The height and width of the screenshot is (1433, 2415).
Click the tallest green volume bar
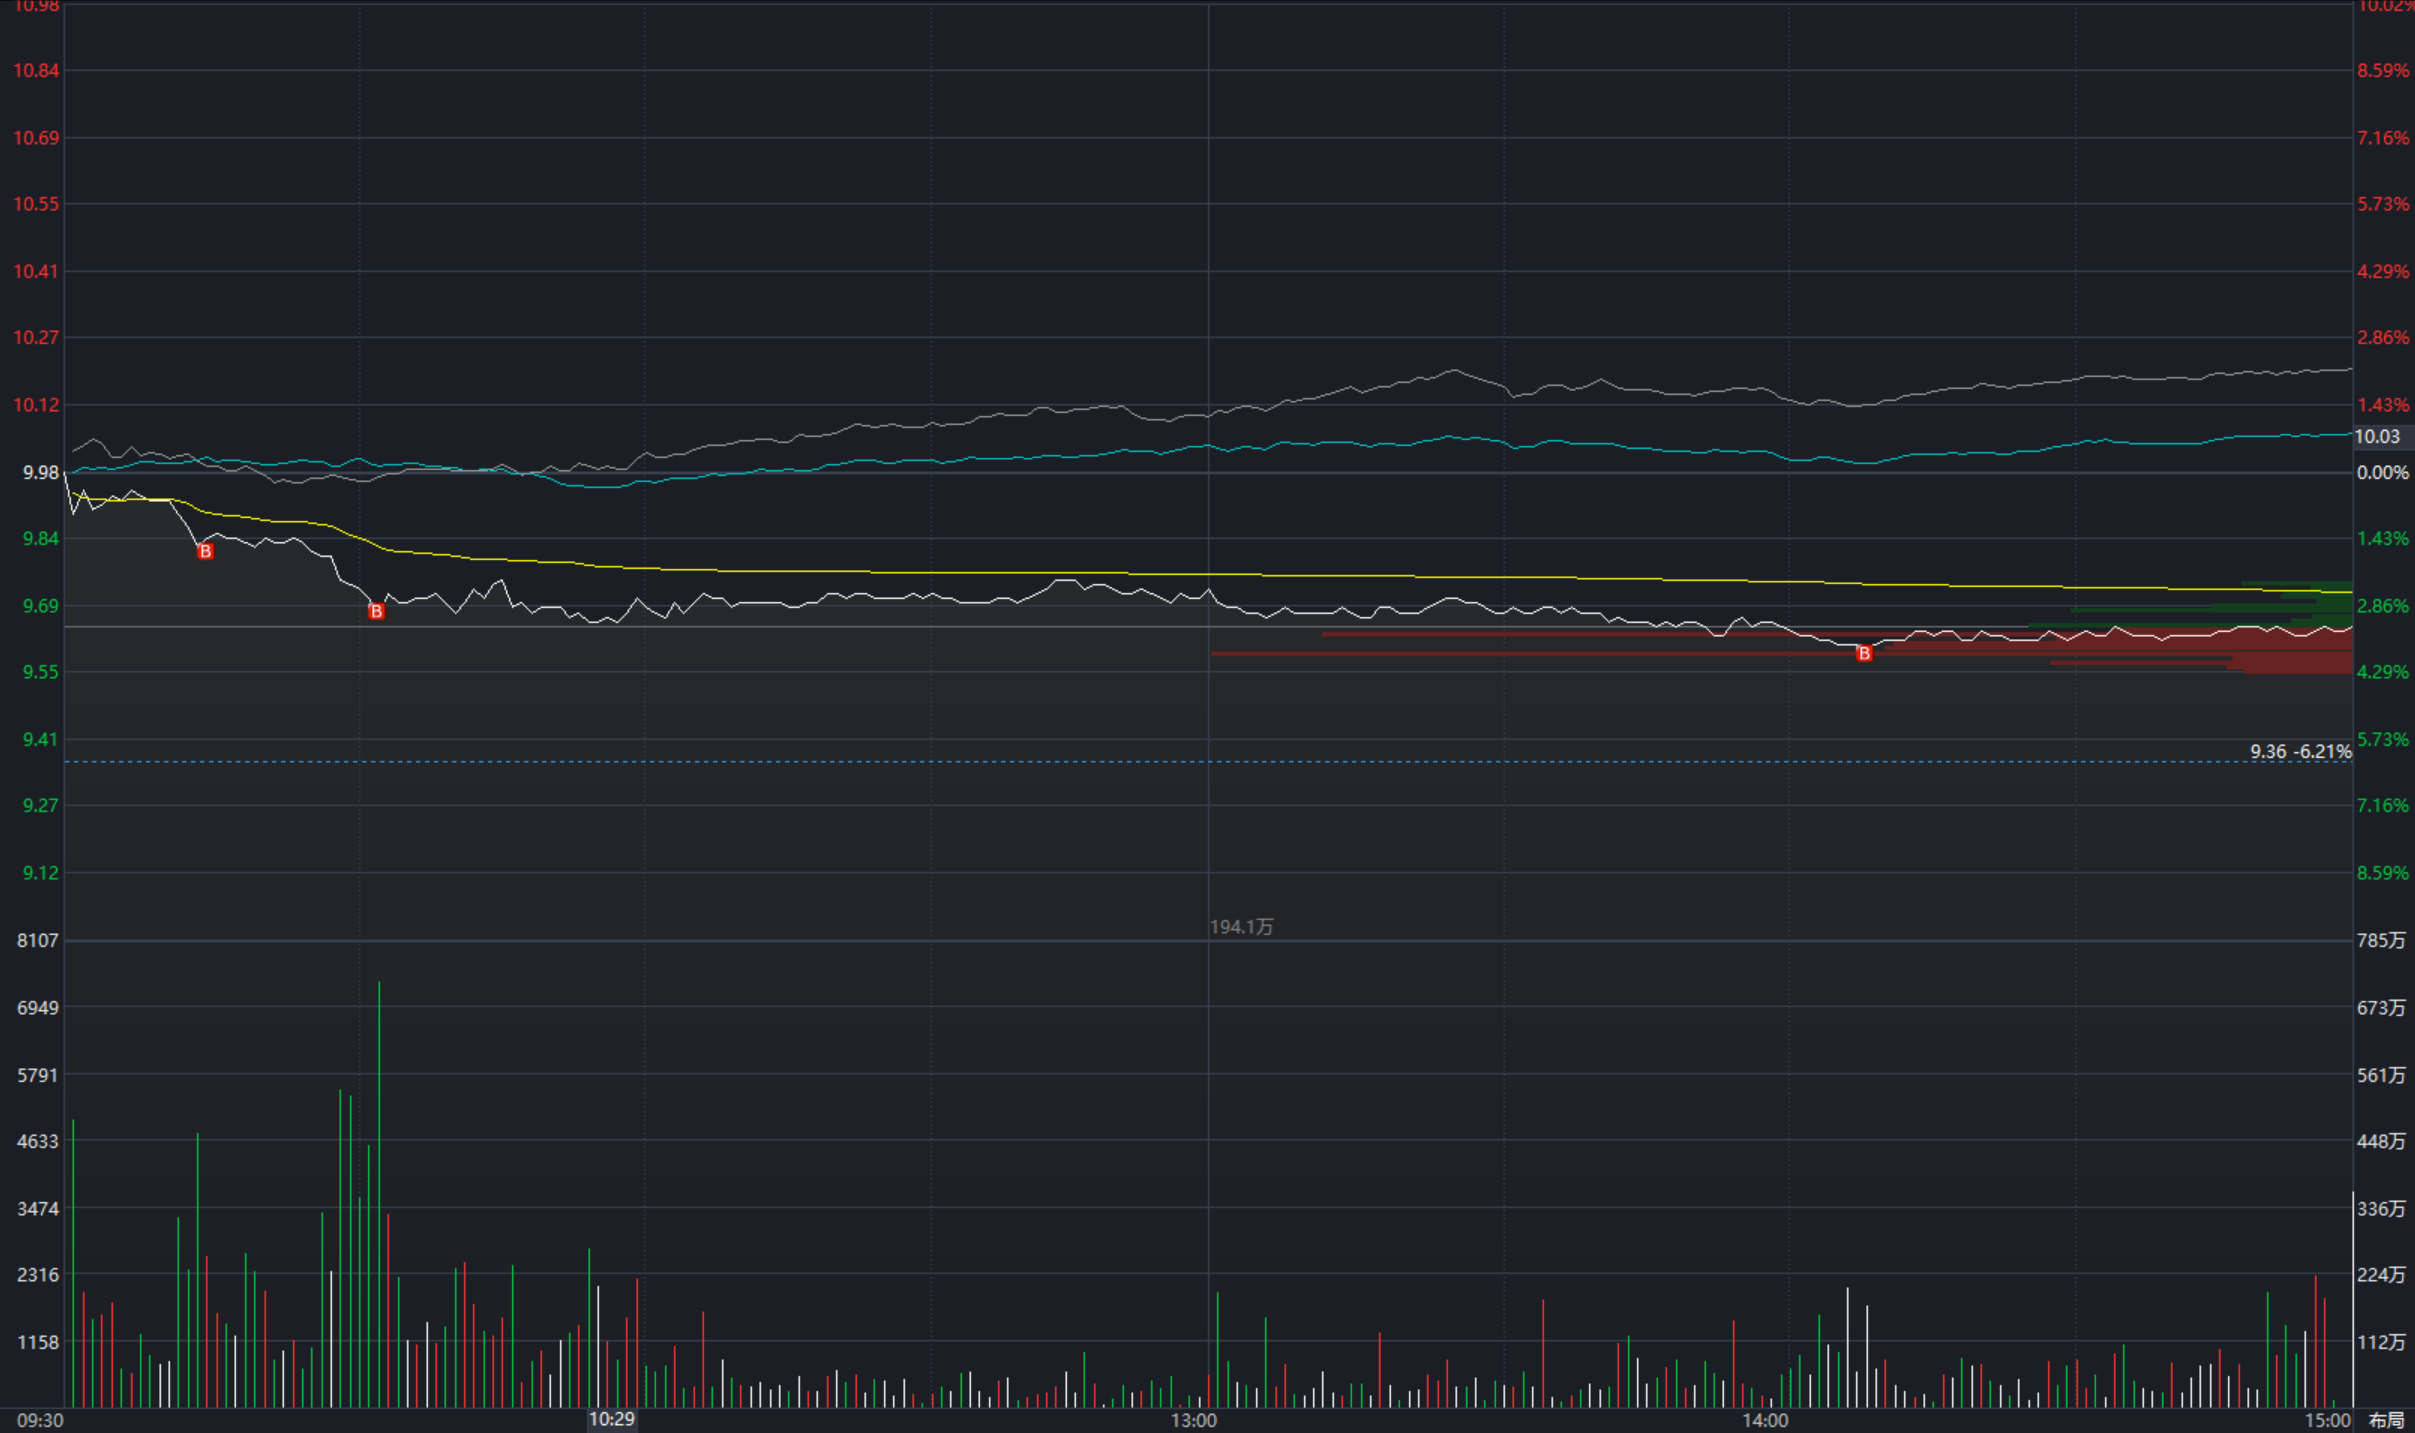click(379, 1195)
